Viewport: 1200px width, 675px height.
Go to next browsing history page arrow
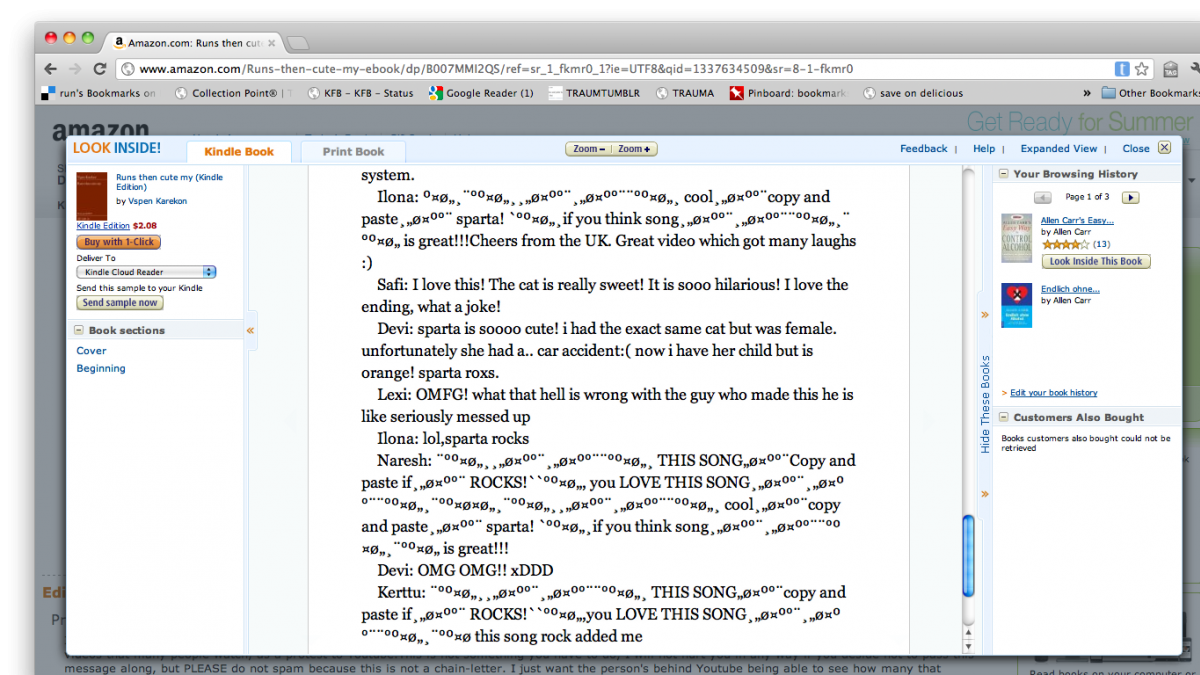[x=1130, y=197]
